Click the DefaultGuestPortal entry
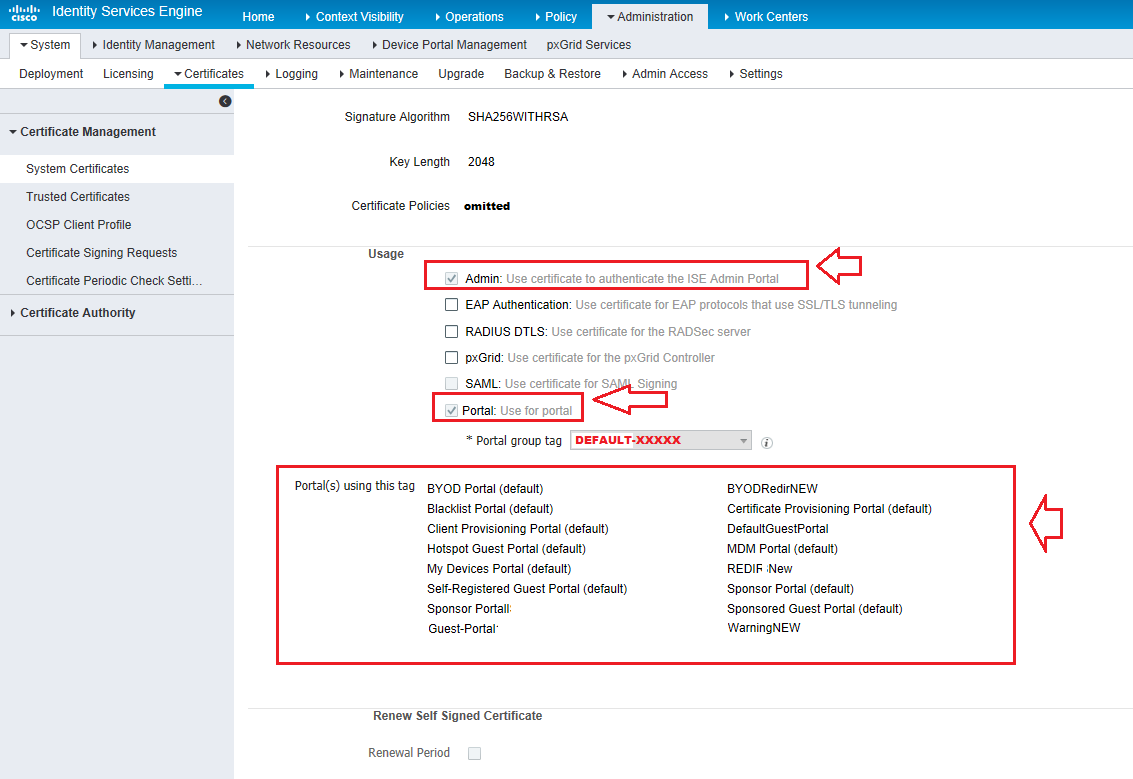The height and width of the screenshot is (779, 1133). [x=777, y=529]
